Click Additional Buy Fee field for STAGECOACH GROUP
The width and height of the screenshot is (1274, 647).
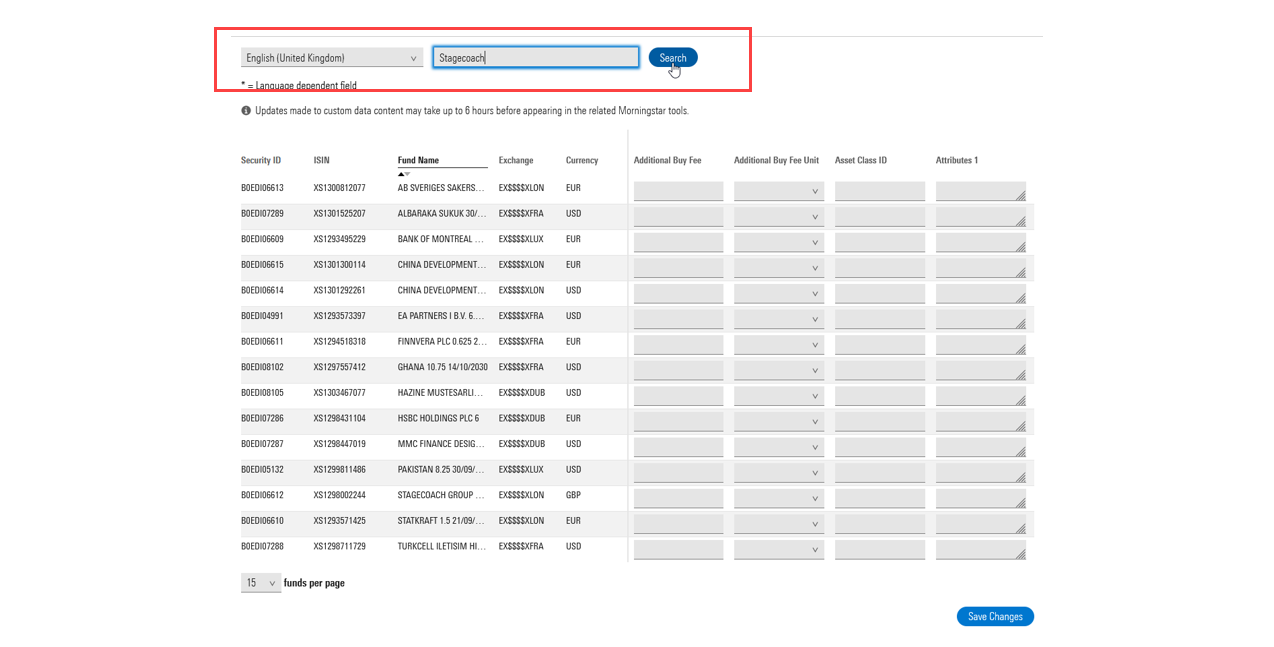coord(678,498)
